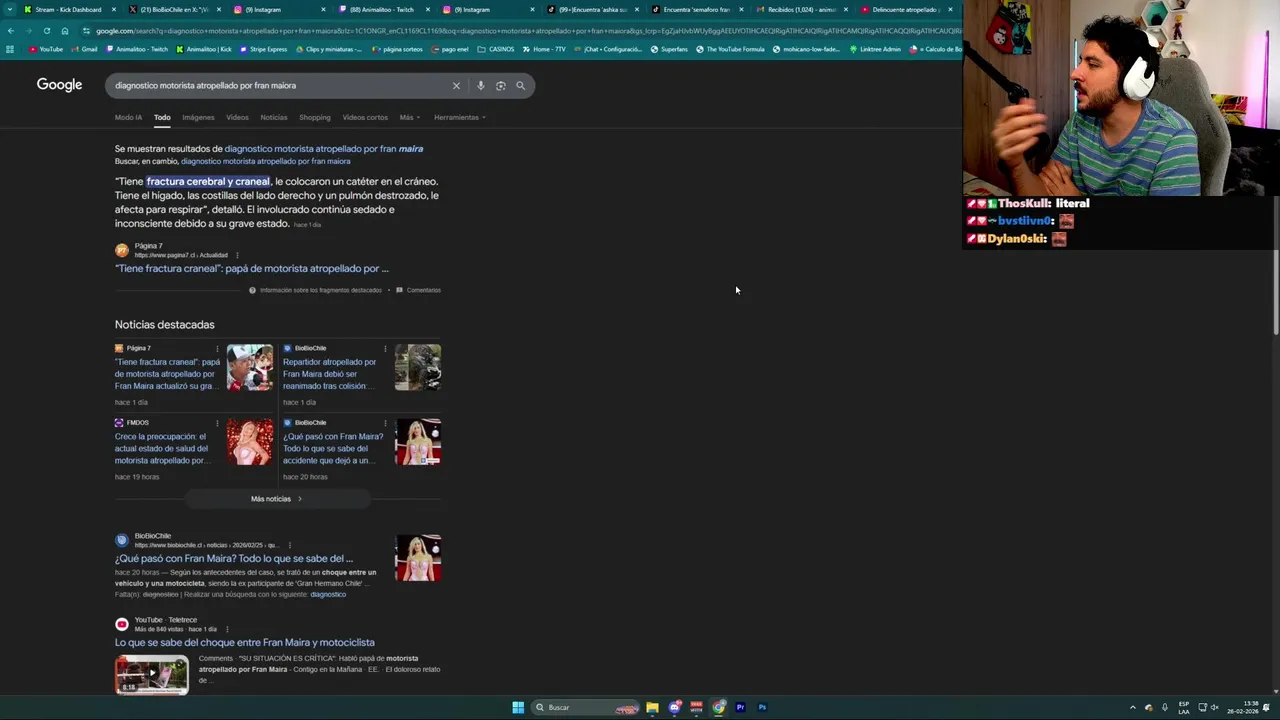The image size is (1280, 720).
Task: Switch to the 'Noticias' search tab
Action: click(x=274, y=118)
